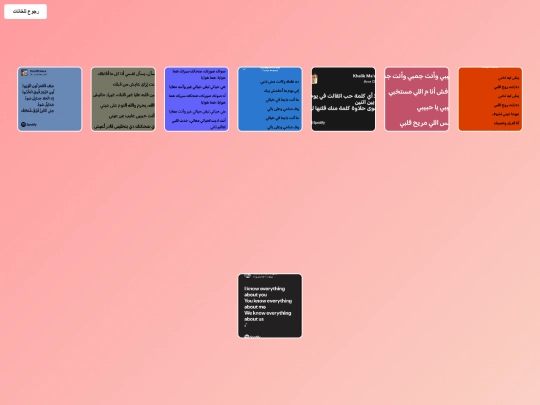Screen dimensions: 540x405
Task: Choose the rose-pink lyrics card thumbnail
Action: click(417, 99)
